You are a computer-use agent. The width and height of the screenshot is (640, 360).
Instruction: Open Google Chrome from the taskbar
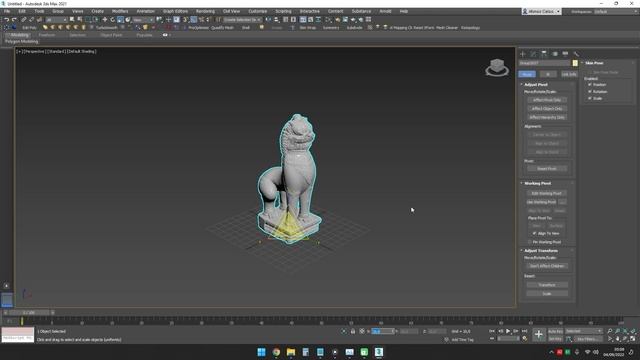click(x=276, y=352)
